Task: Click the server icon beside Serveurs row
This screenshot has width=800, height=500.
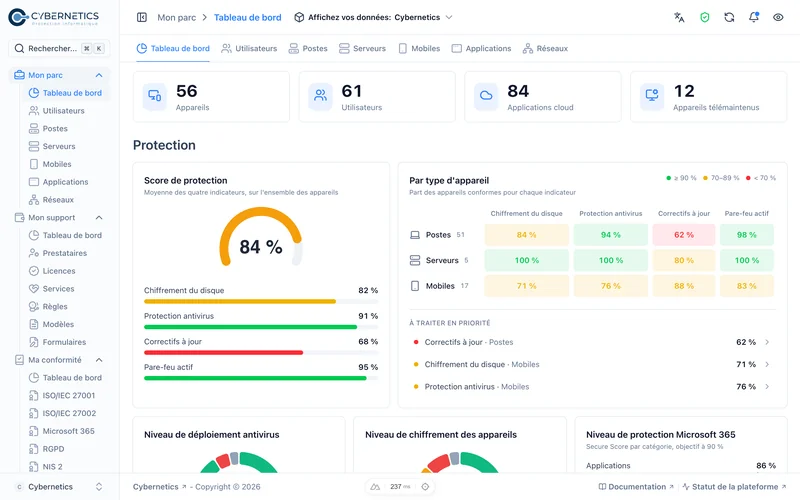Action: 415,260
